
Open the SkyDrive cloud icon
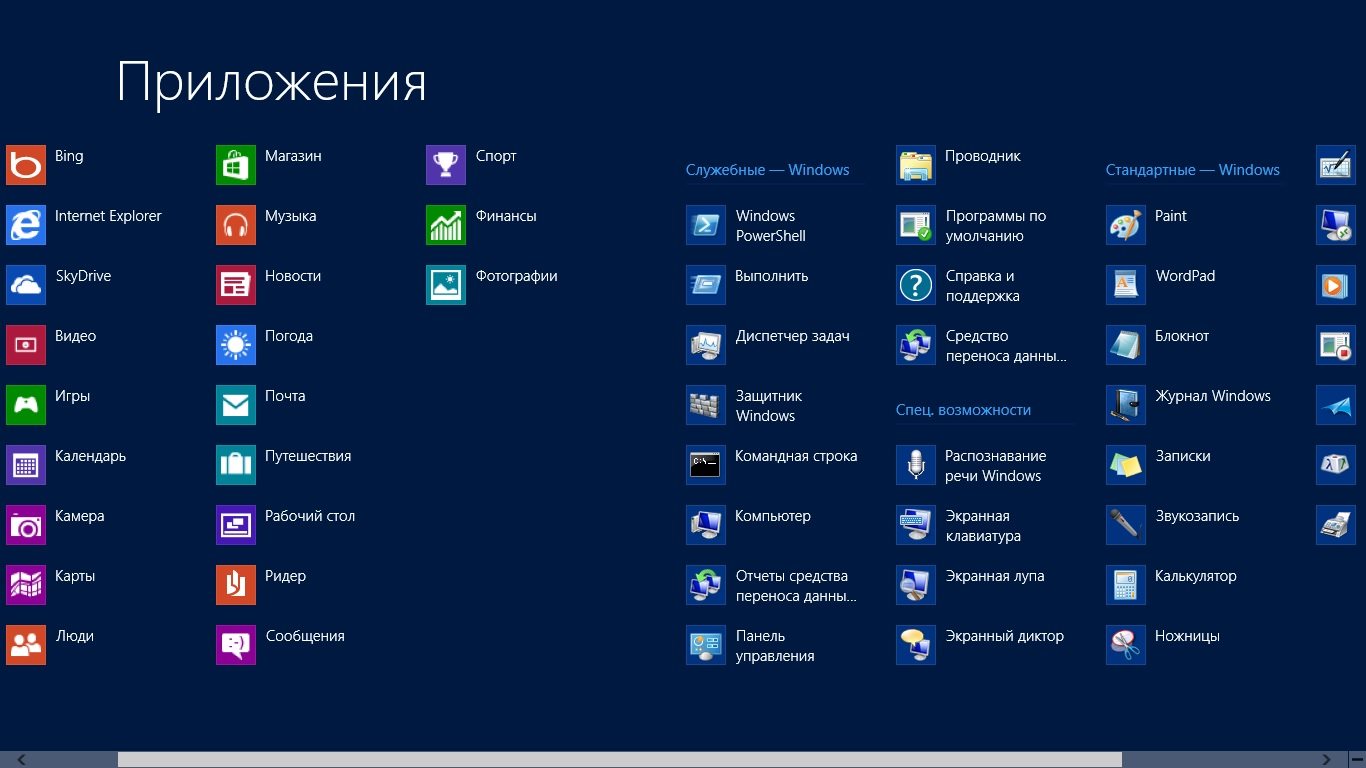tap(26, 285)
